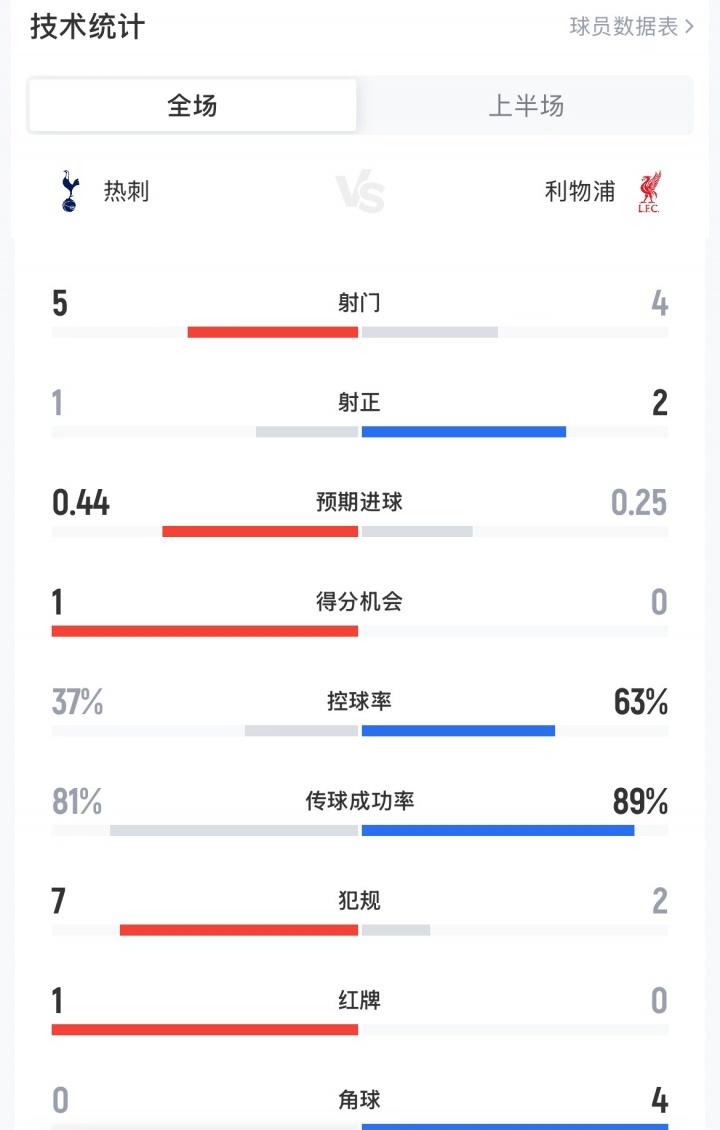Screen dimensions: 720x1130
Task: Tap the VS matchup icon
Action: [360, 191]
